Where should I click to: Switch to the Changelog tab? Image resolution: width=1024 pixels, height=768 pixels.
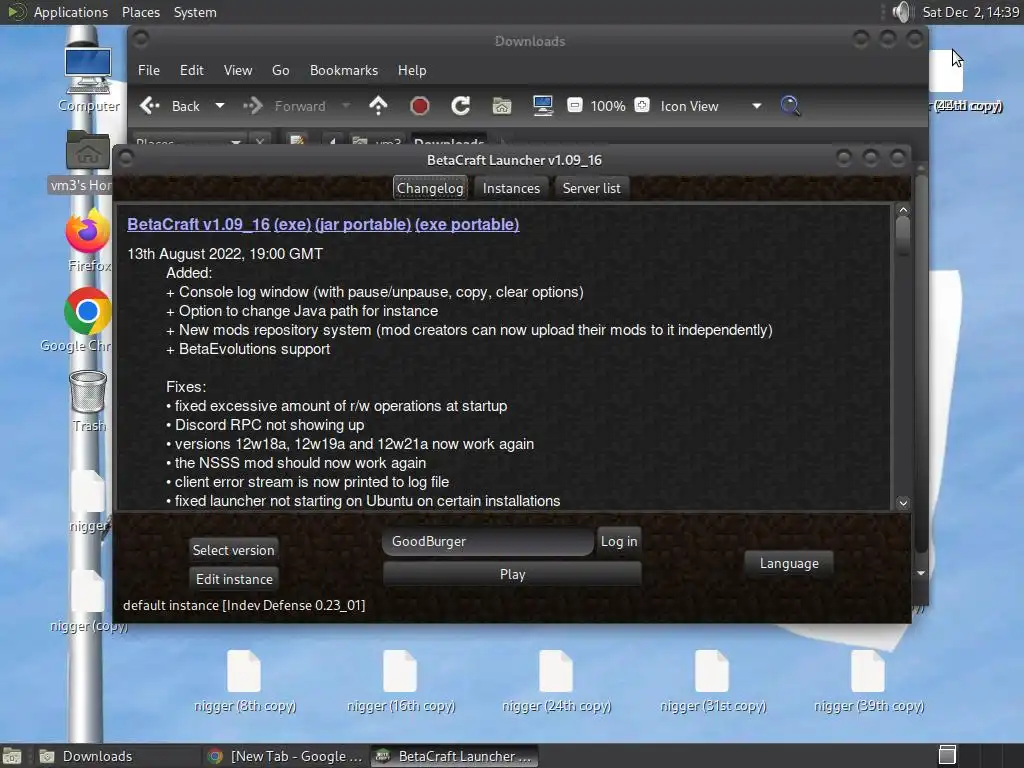click(x=430, y=188)
